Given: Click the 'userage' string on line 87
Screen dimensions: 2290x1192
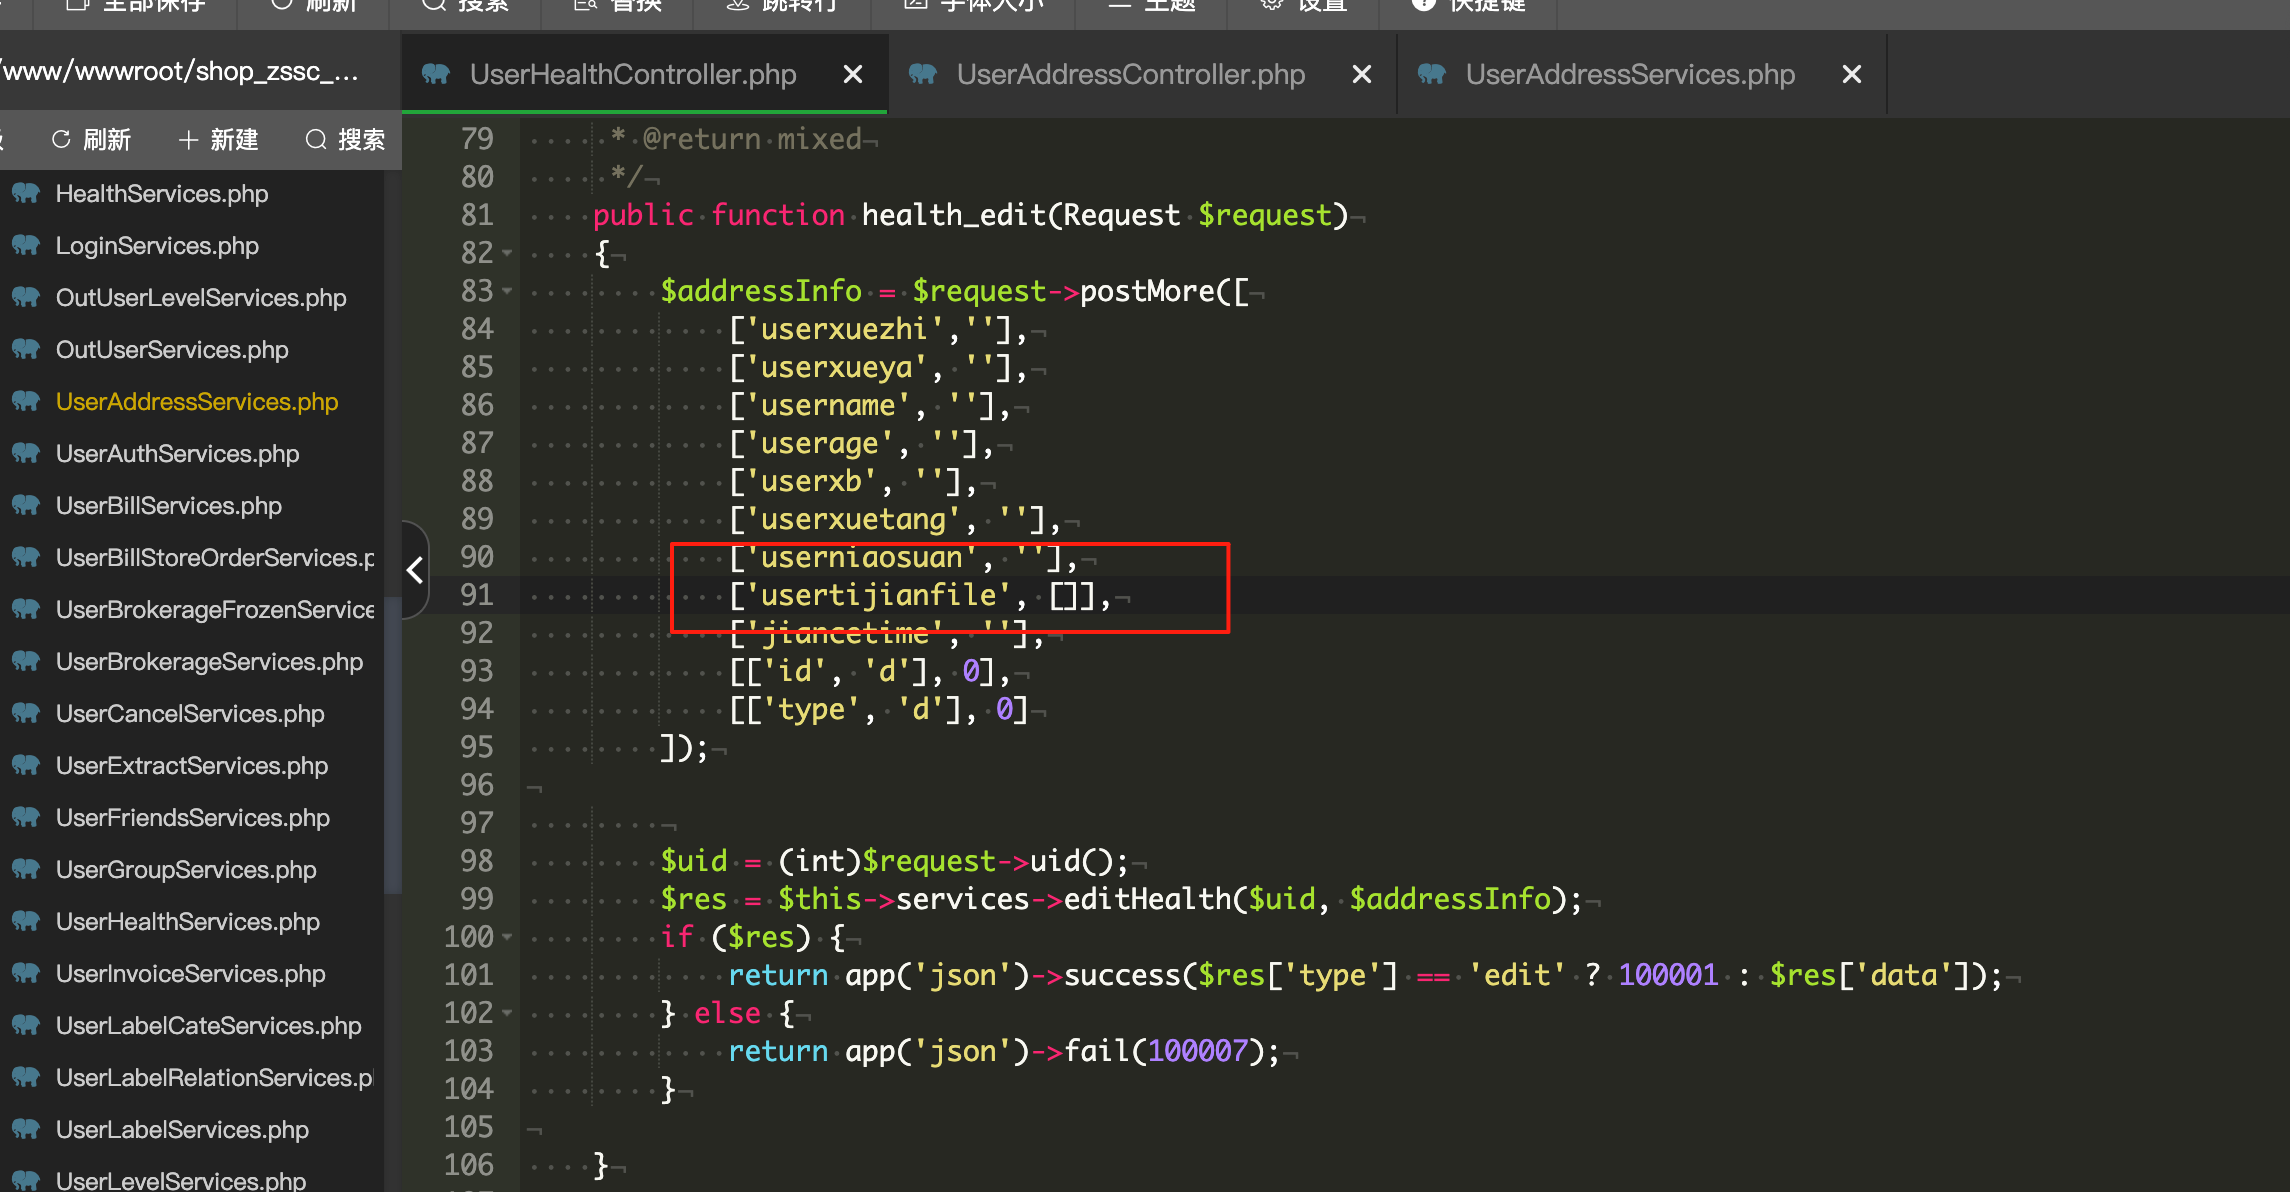Looking at the screenshot, I should click(x=820, y=443).
